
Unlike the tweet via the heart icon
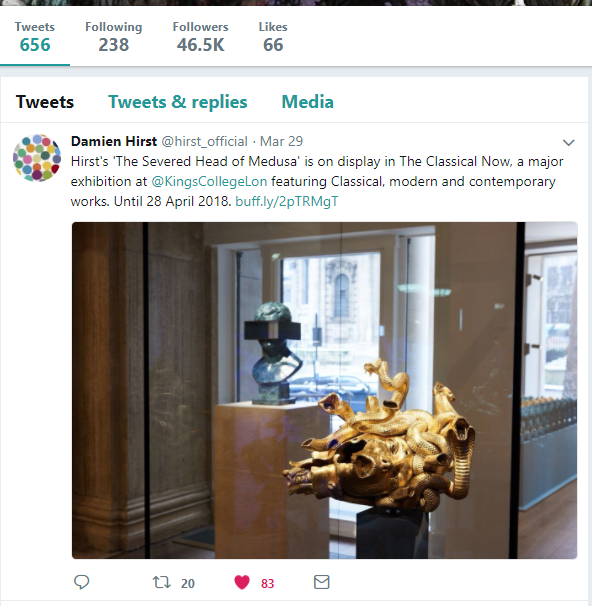[x=242, y=582]
